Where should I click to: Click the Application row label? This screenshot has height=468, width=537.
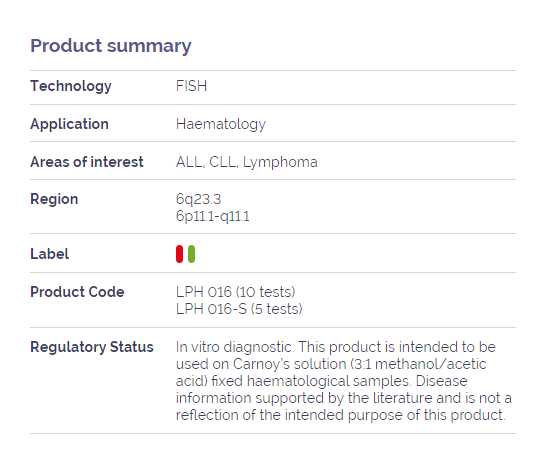[70, 124]
